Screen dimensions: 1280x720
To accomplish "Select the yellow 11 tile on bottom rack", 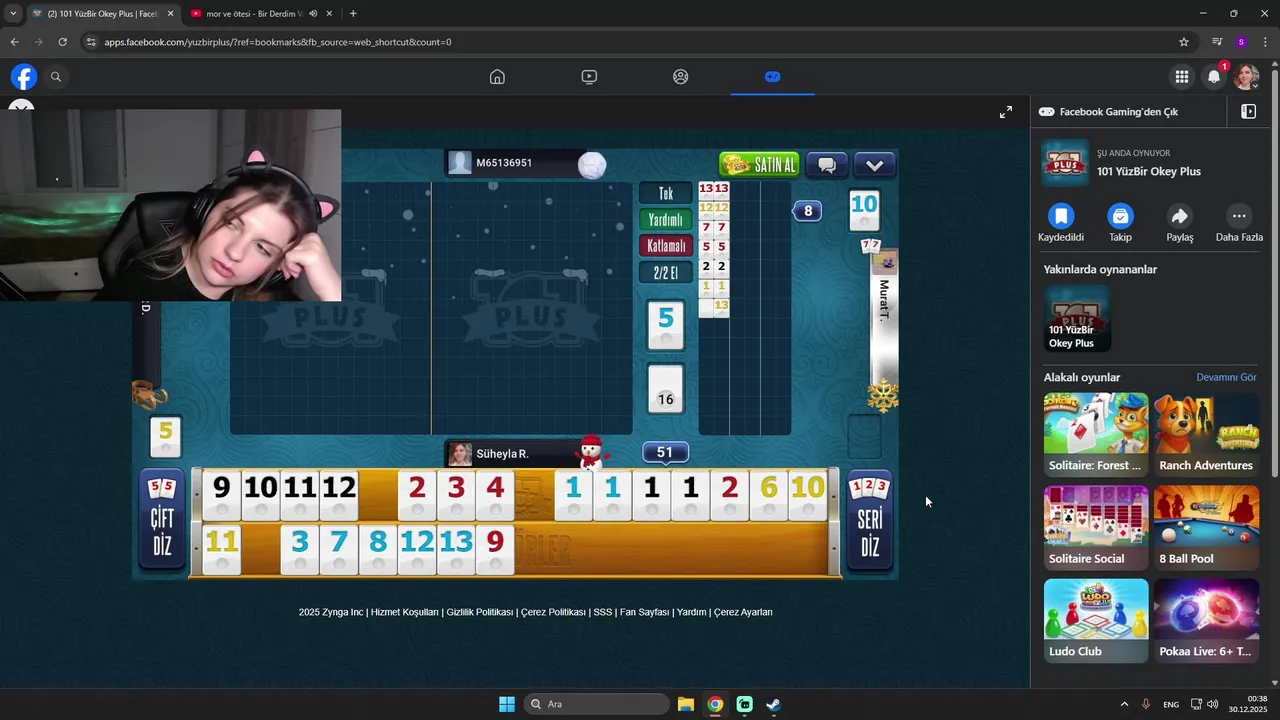I will coord(221,549).
